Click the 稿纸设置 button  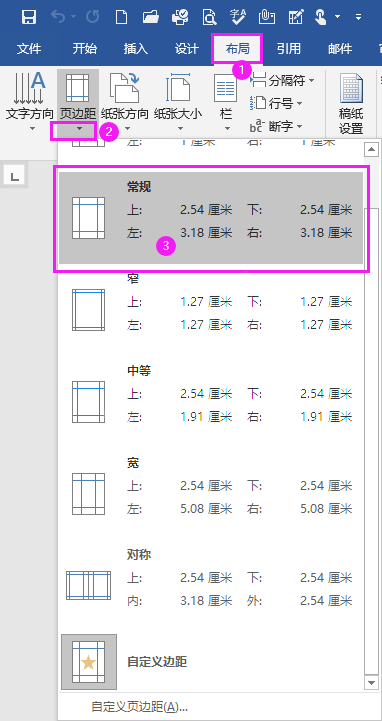click(351, 104)
